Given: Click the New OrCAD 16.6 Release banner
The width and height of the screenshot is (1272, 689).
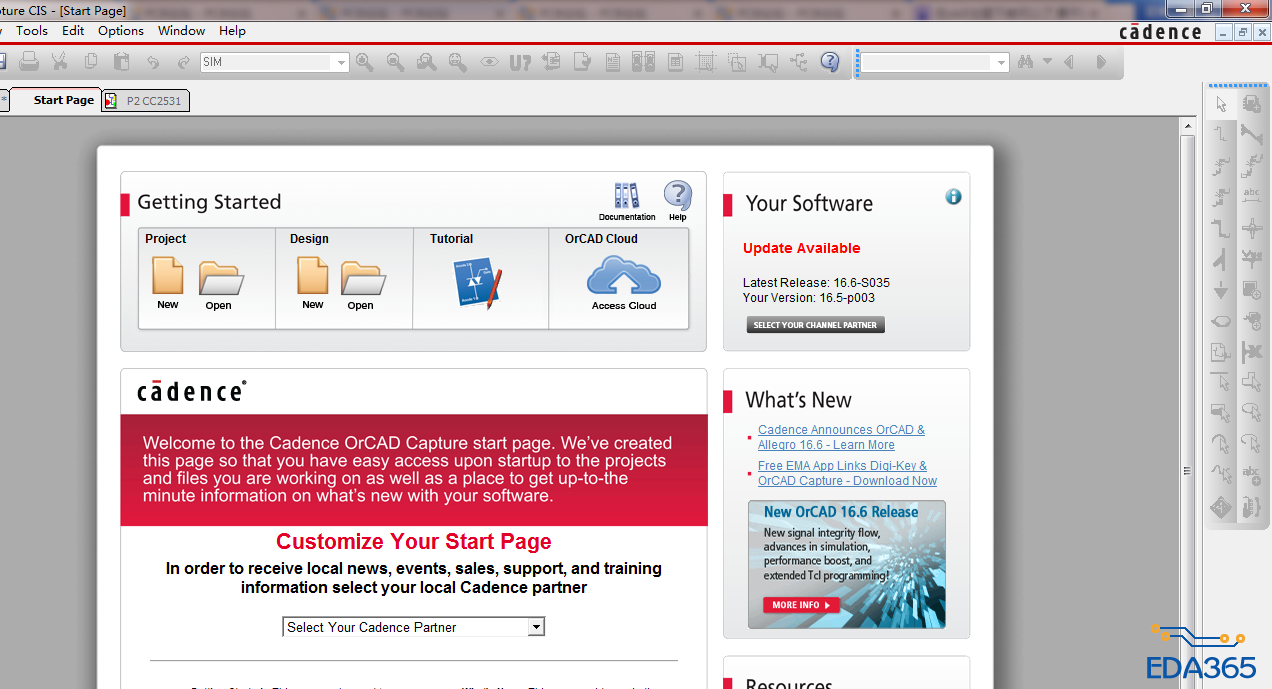Looking at the screenshot, I should coord(846,564).
